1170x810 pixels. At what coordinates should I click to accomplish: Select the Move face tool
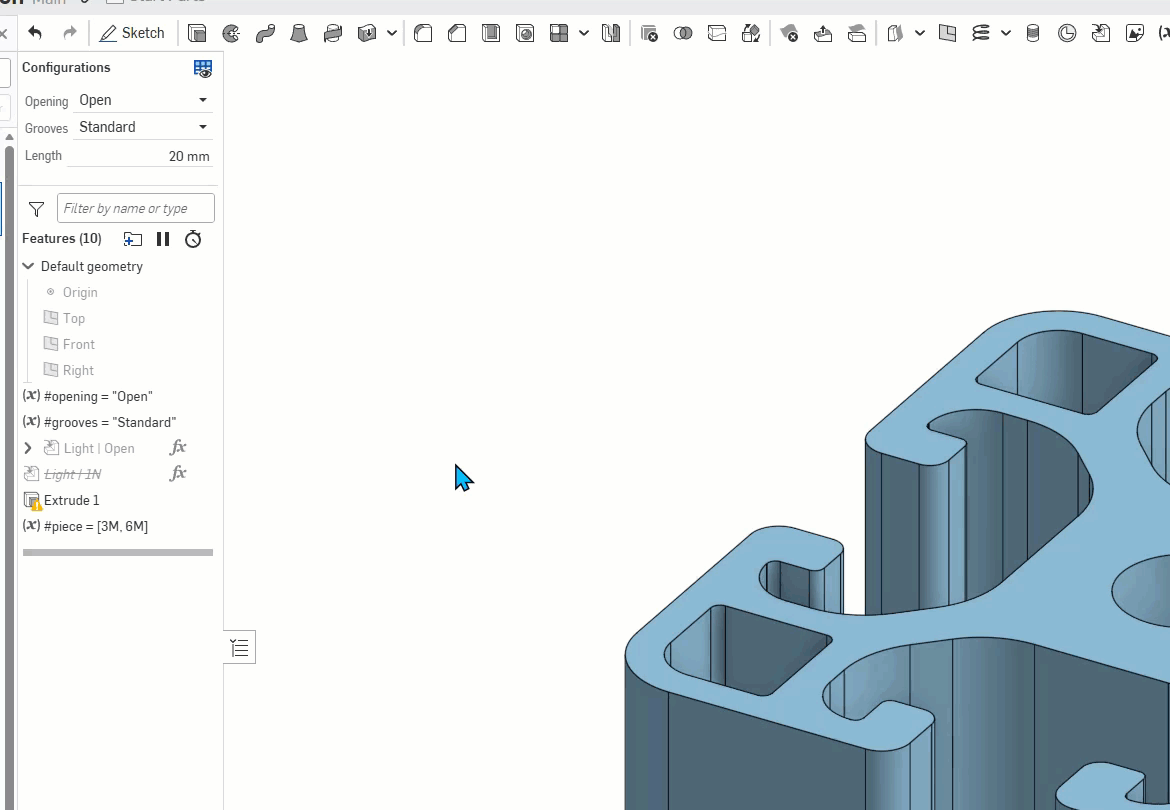[x=823, y=33]
